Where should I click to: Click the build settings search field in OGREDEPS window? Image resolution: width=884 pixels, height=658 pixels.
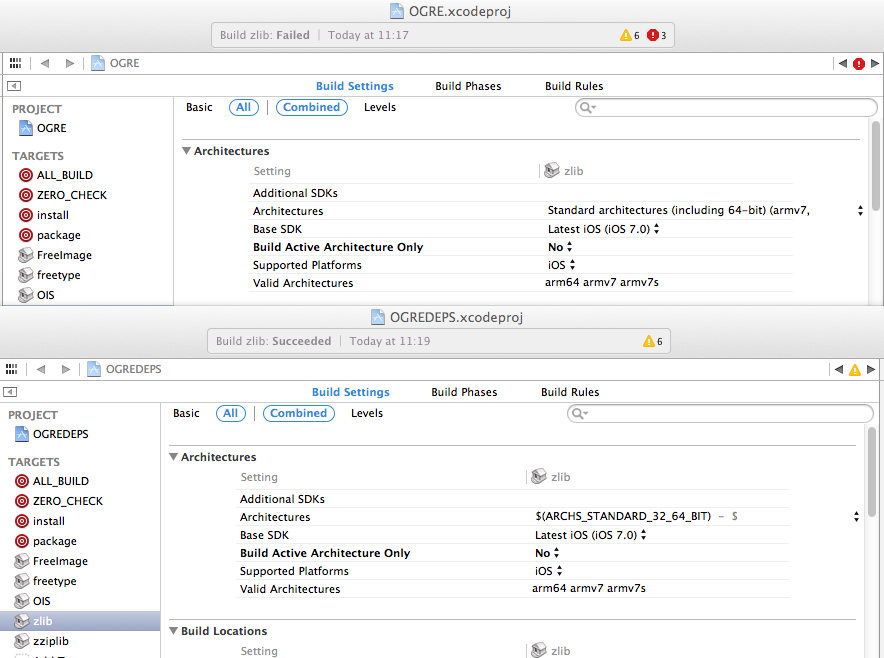(x=721, y=413)
